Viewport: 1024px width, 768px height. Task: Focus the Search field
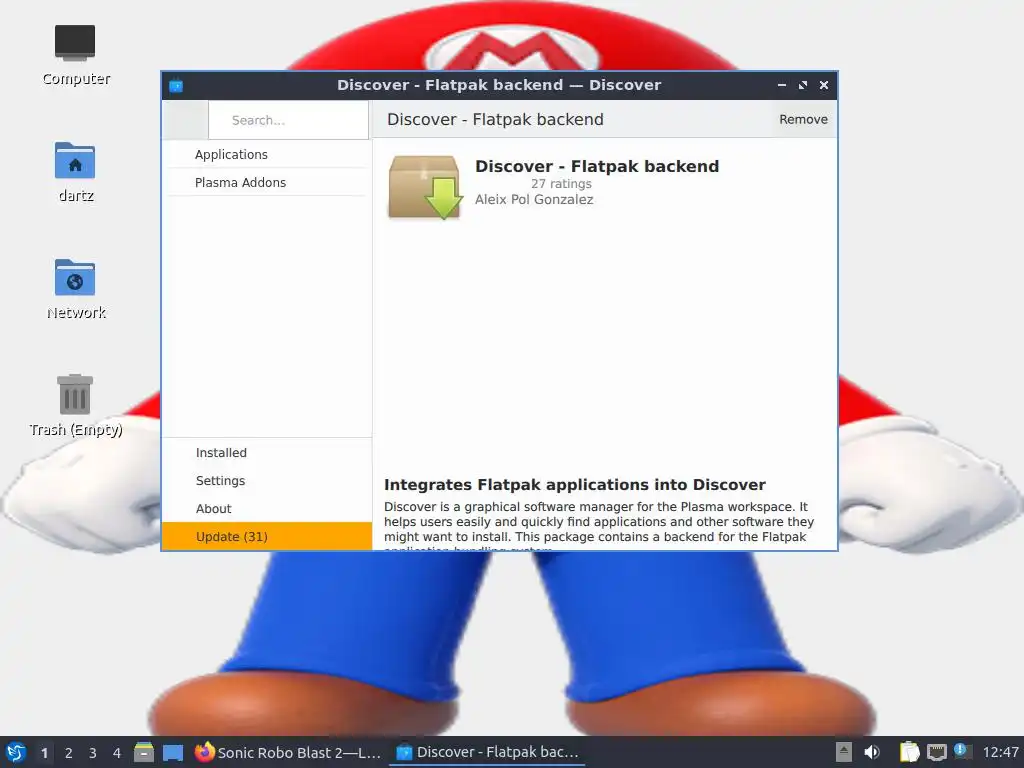pyautogui.click(x=289, y=120)
